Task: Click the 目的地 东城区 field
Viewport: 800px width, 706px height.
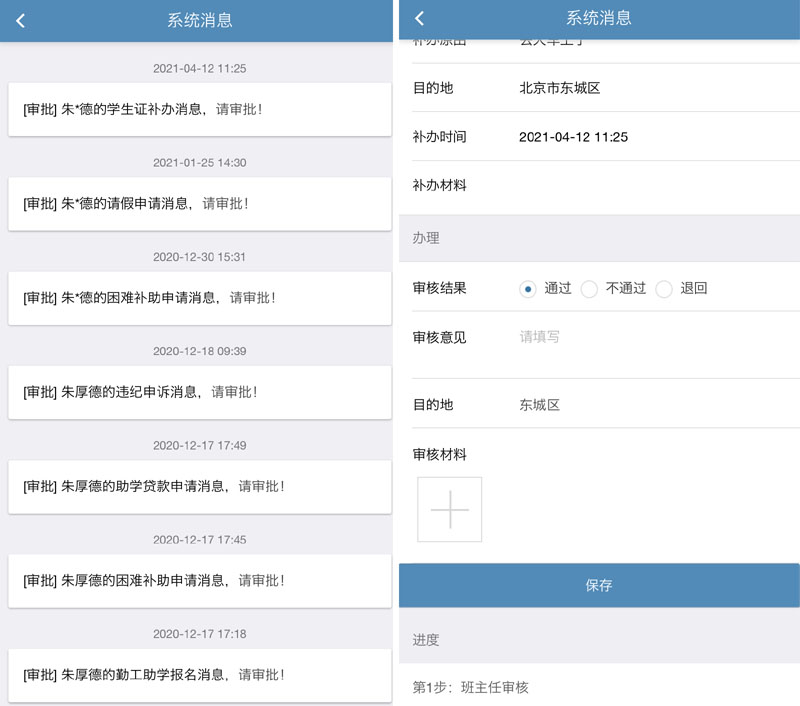Action: pos(540,405)
